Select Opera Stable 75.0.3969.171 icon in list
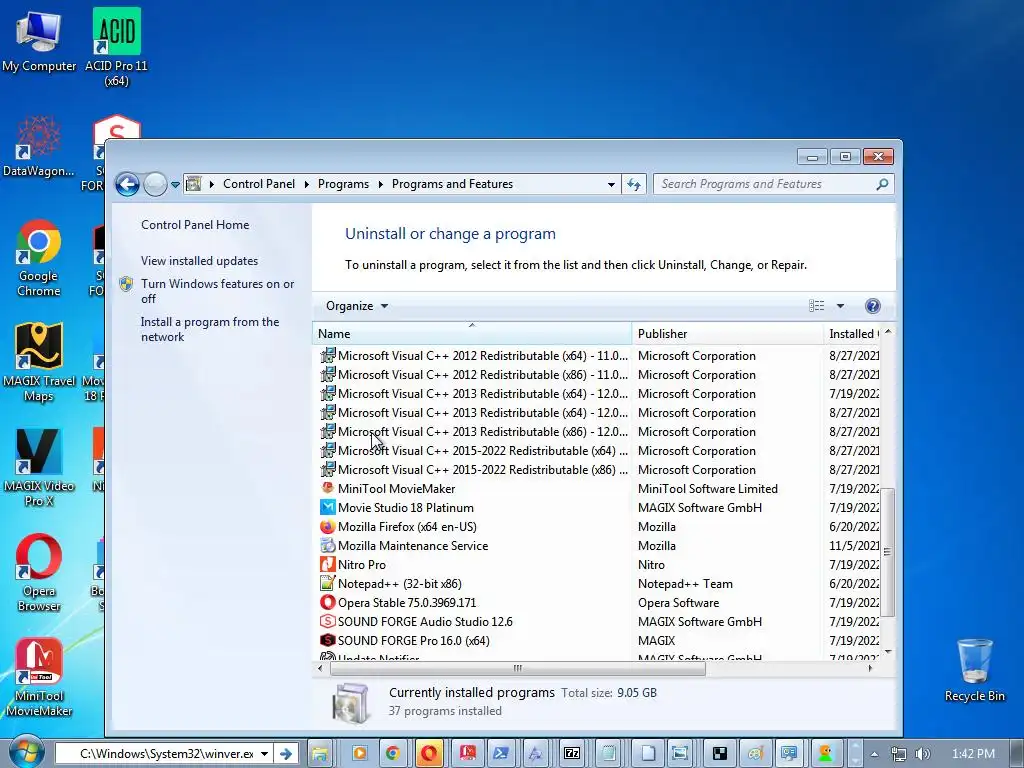 (x=328, y=602)
